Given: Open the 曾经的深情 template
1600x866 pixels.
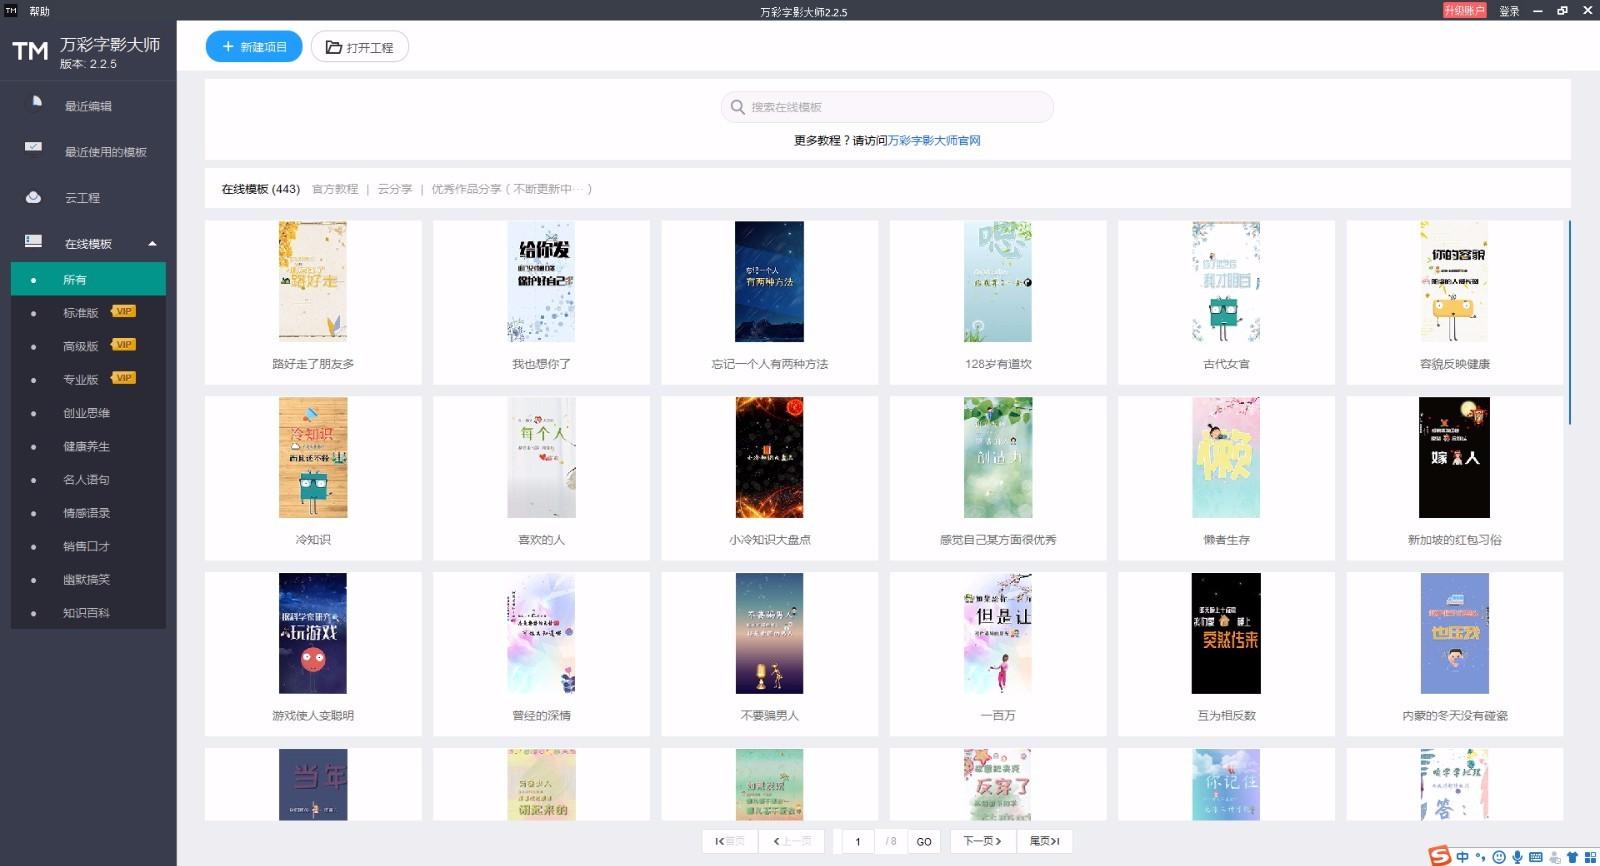Looking at the screenshot, I should [x=541, y=654].
